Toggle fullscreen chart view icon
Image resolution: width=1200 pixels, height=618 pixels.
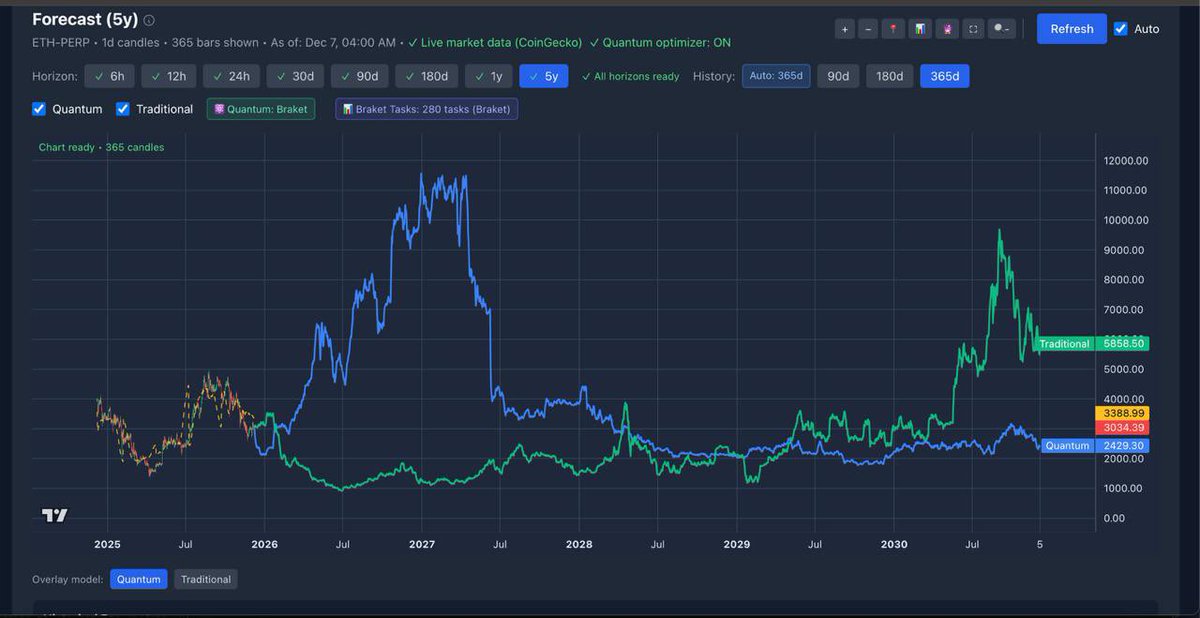pyautogui.click(x=972, y=29)
